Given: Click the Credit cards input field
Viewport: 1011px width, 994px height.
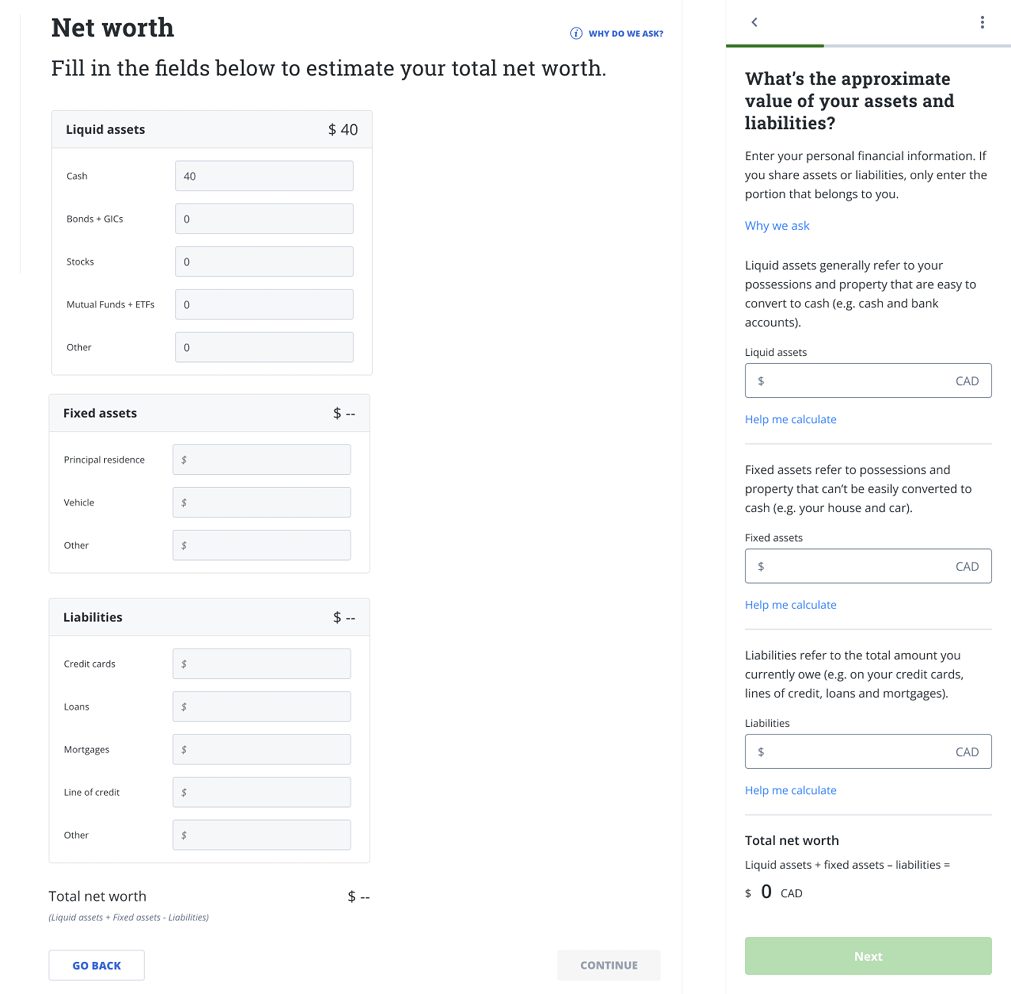Looking at the screenshot, I should [x=261, y=663].
